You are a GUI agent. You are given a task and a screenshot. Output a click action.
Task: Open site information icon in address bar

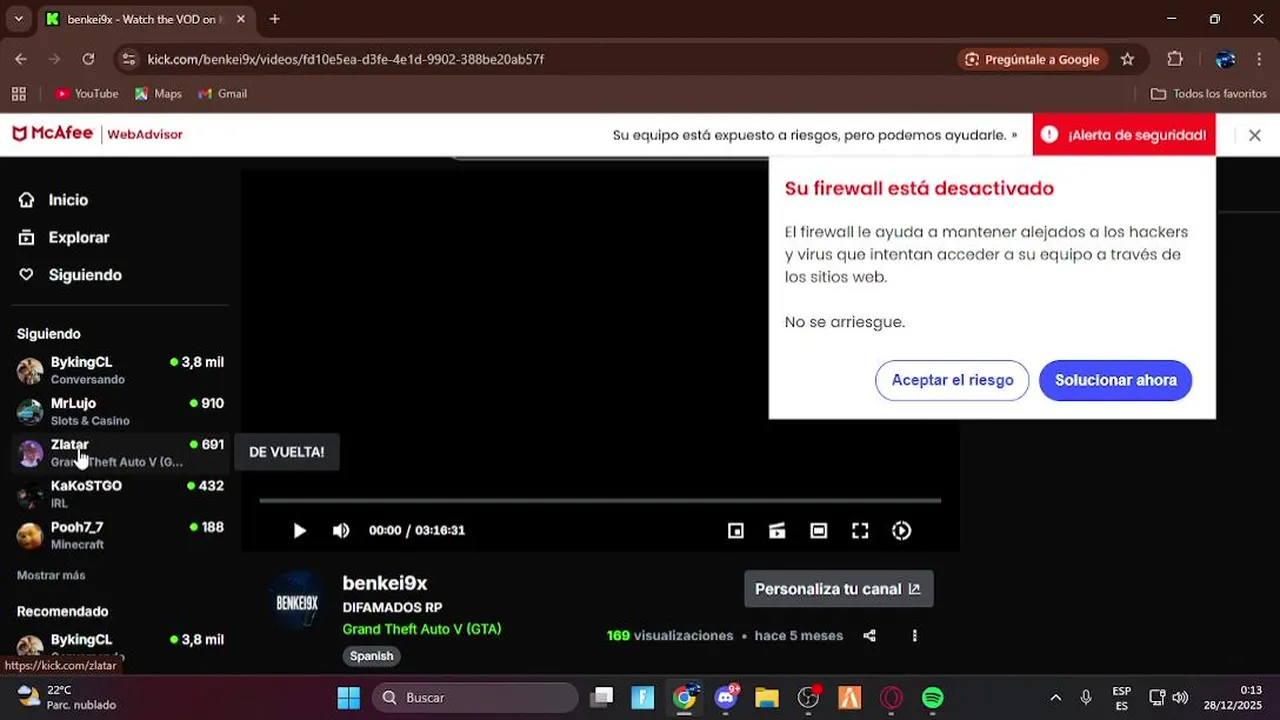coord(128,59)
